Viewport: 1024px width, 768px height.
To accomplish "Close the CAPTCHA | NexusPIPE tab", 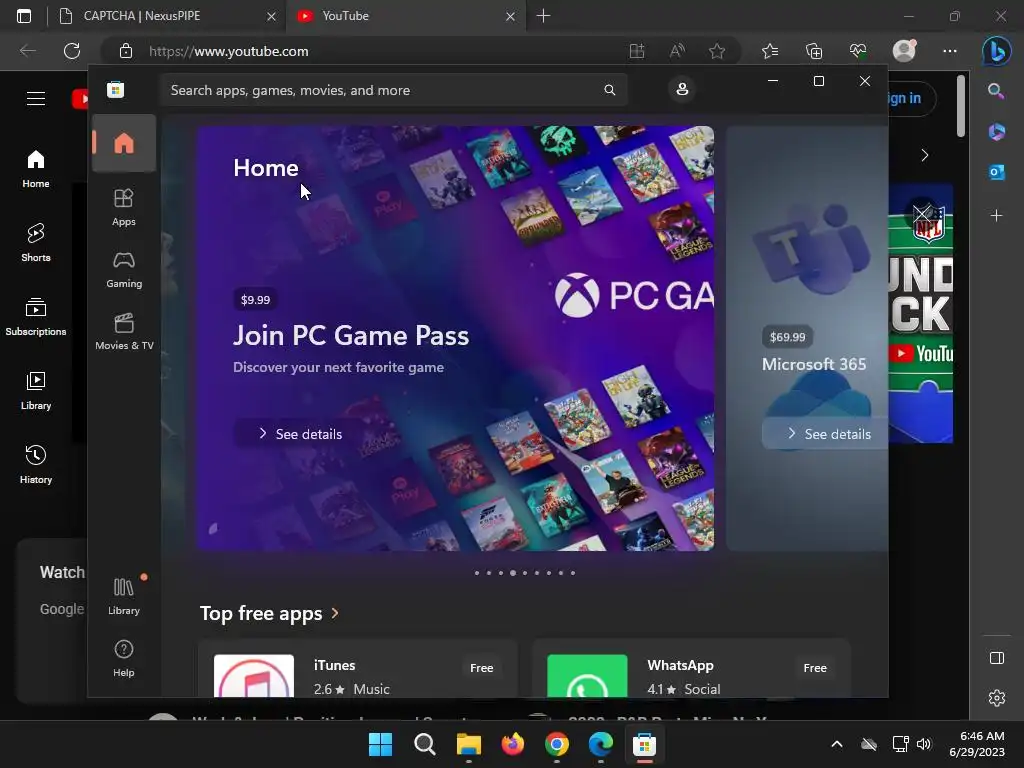I will (x=271, y=16).
